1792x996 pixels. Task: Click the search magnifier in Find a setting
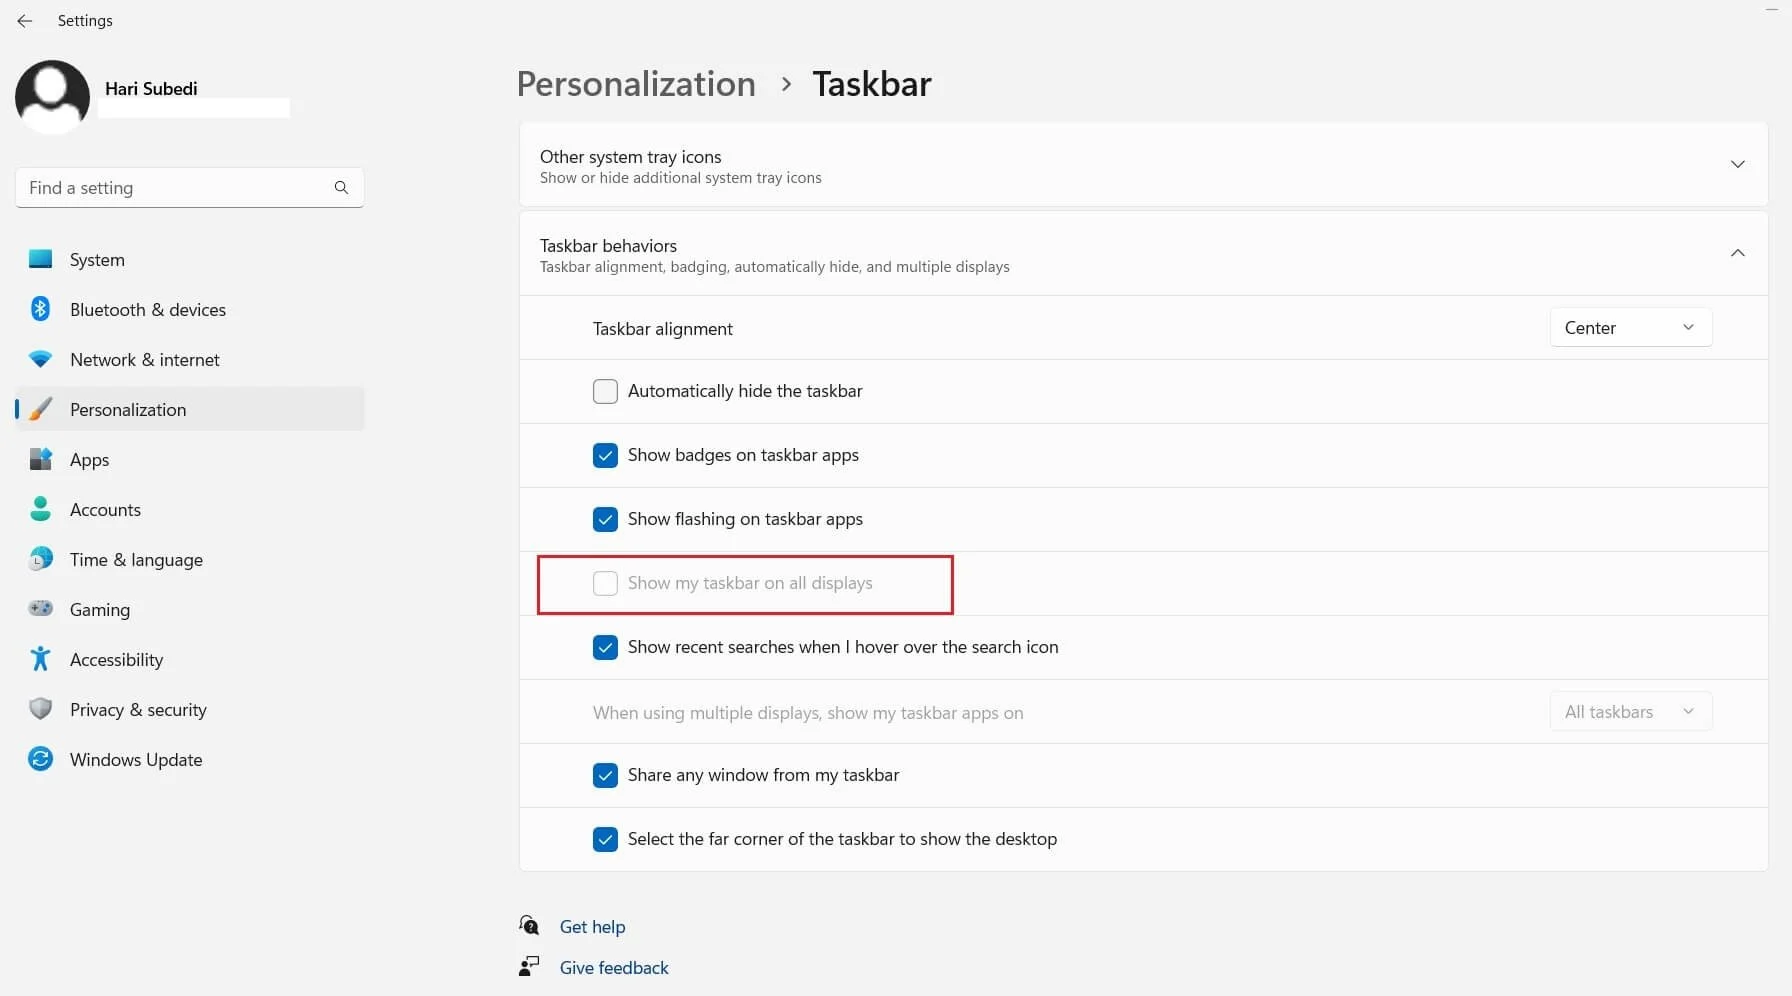point(341,187)
